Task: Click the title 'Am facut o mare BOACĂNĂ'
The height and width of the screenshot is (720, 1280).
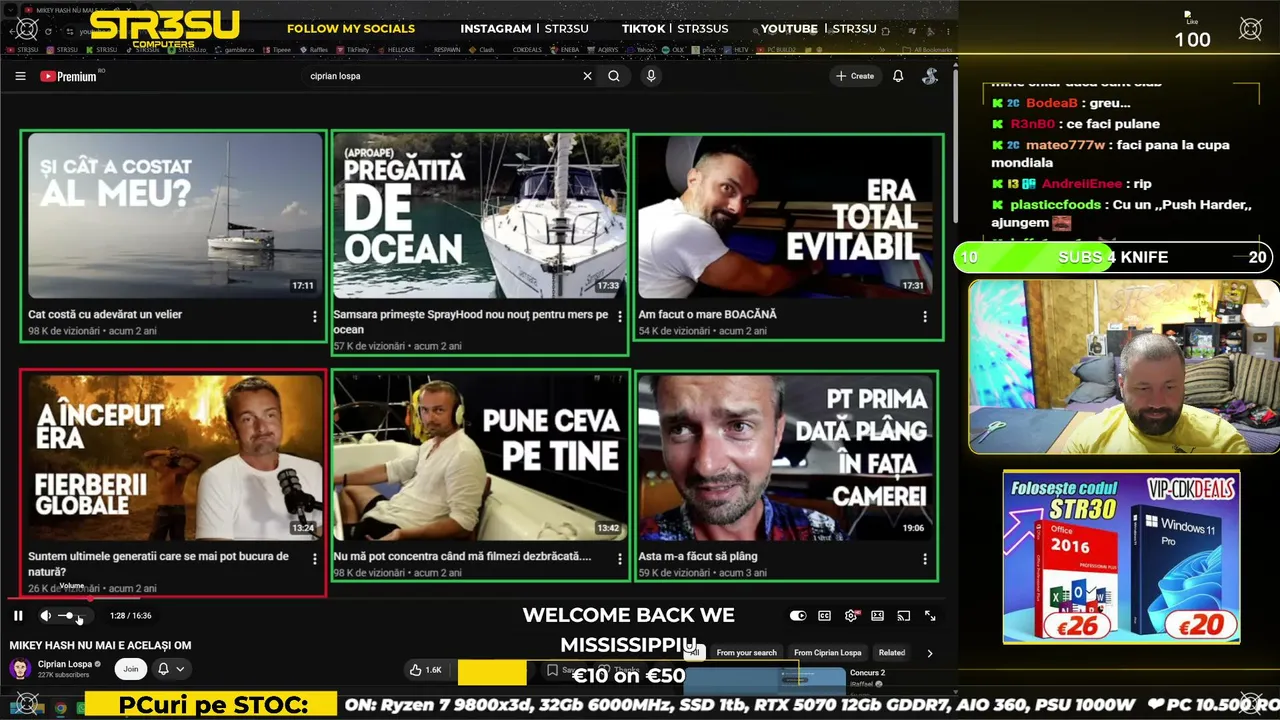Action: click(x=707, y=314)
